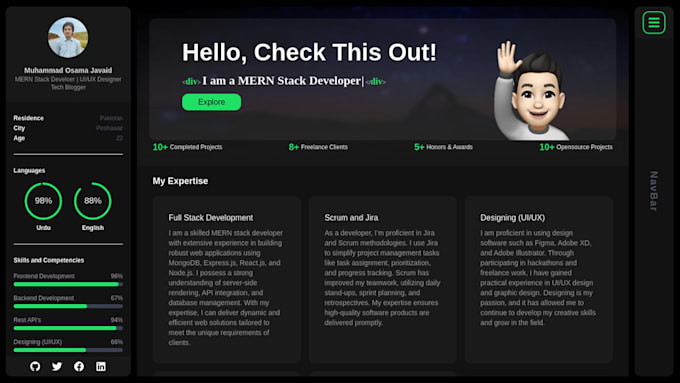Screen dimensions: 680x383
Task: Open the hamburger menu icon
Action: 654,23
